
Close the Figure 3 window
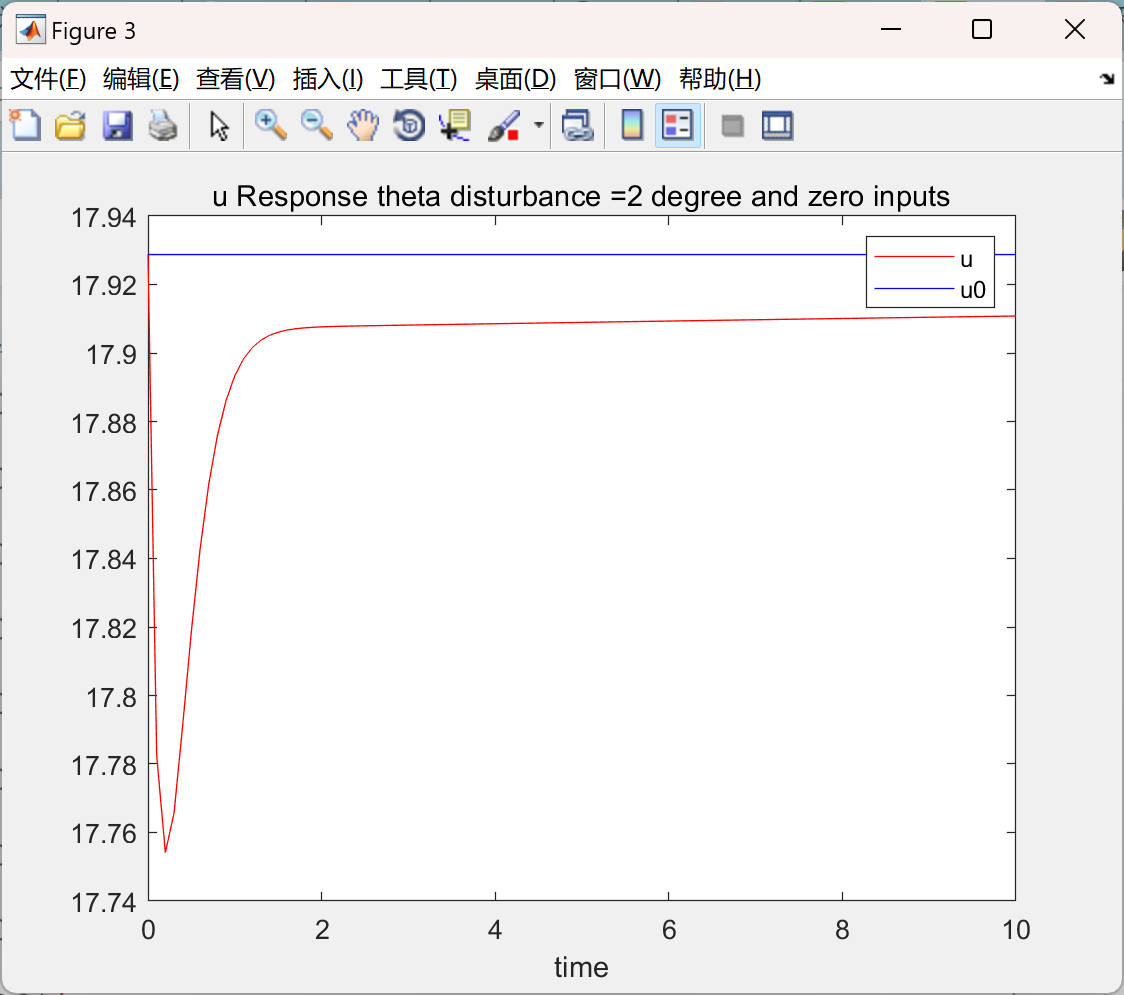1075,29
